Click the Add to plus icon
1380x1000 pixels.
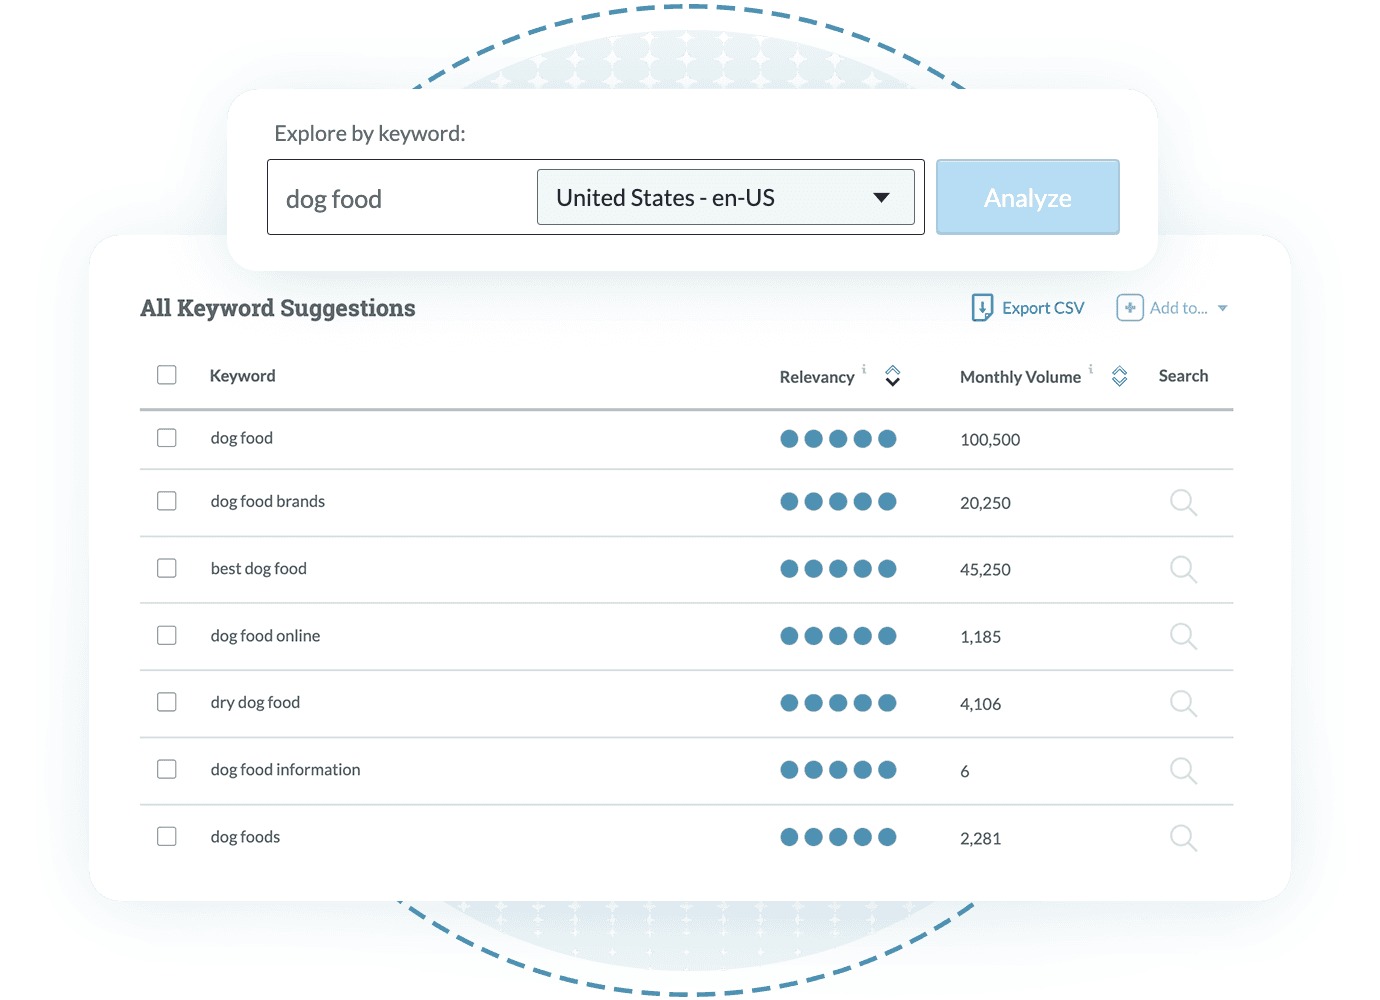[1130, 308]
